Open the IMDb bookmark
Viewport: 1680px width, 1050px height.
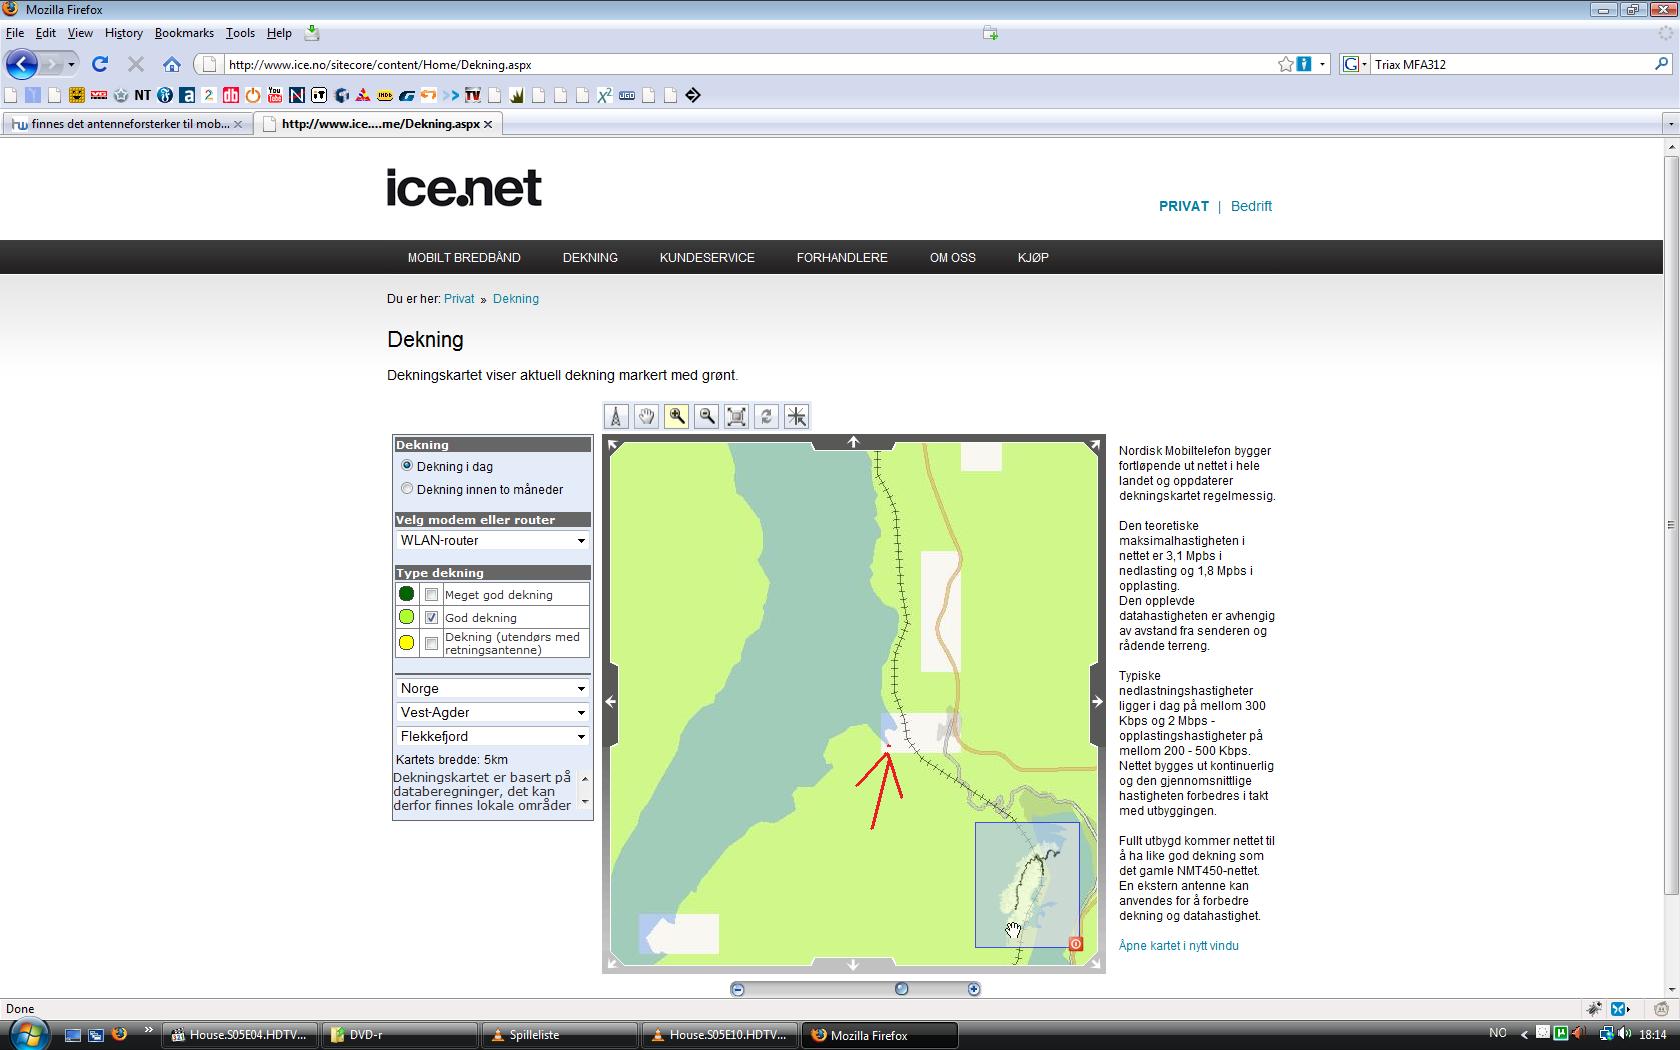point(384,95)
